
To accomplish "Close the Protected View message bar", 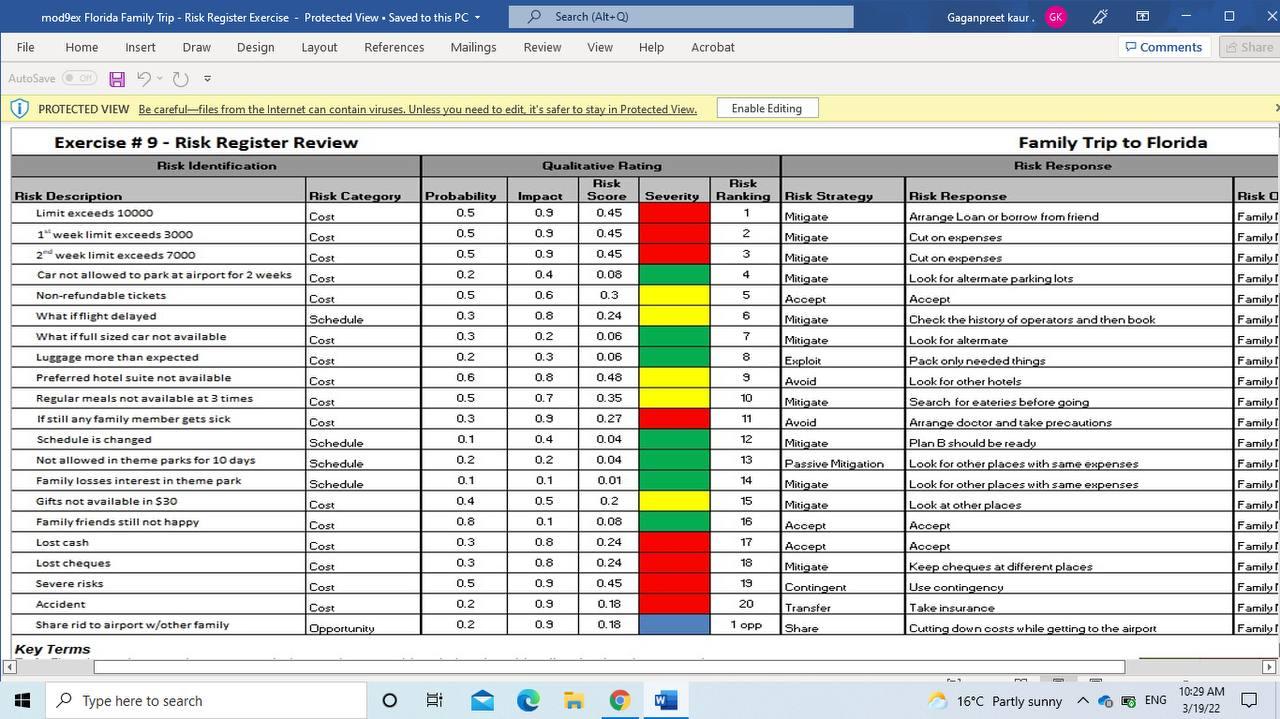I will pyautogui.click(x=1275, y=108).
